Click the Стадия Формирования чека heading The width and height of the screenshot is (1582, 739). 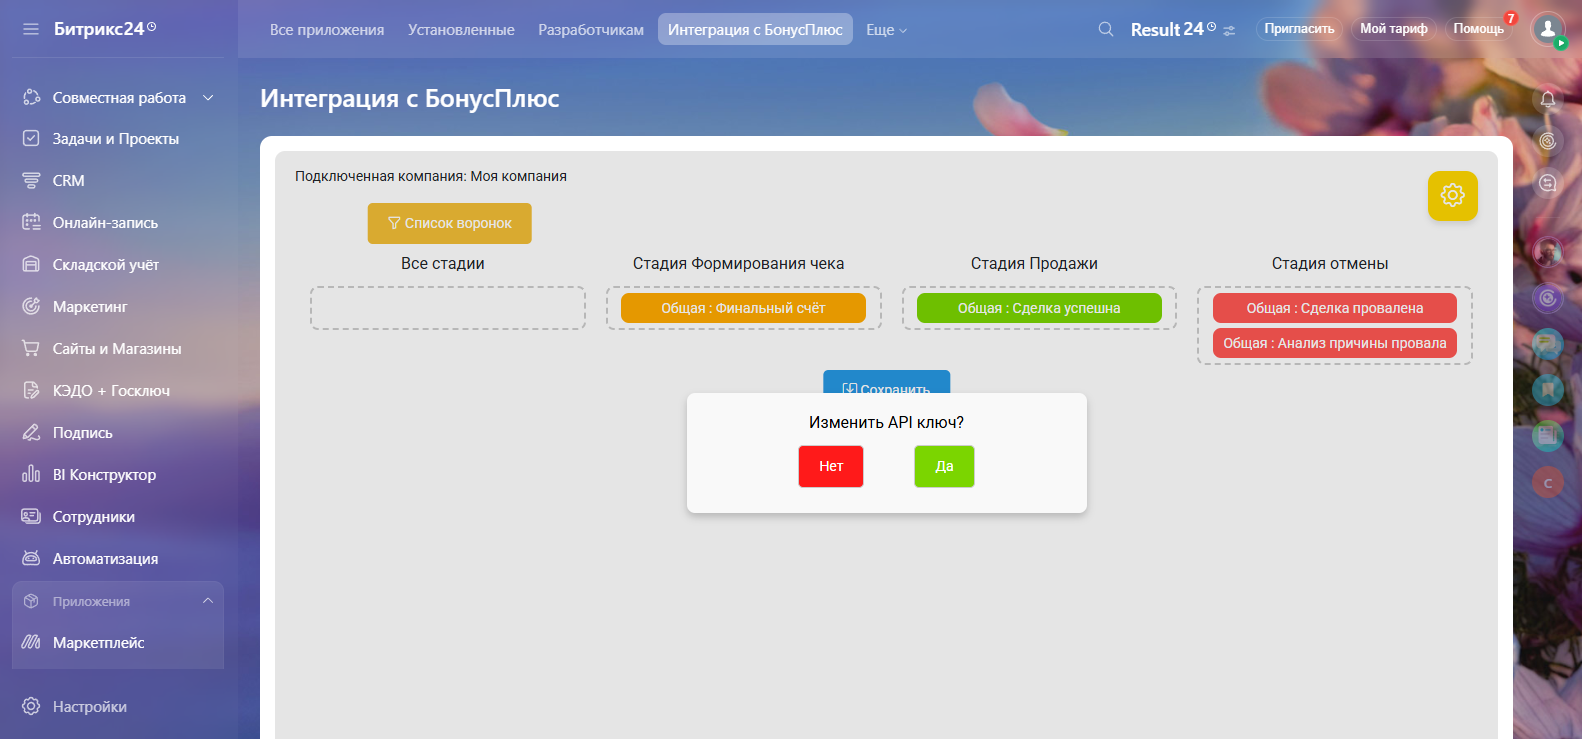point(739,264)
